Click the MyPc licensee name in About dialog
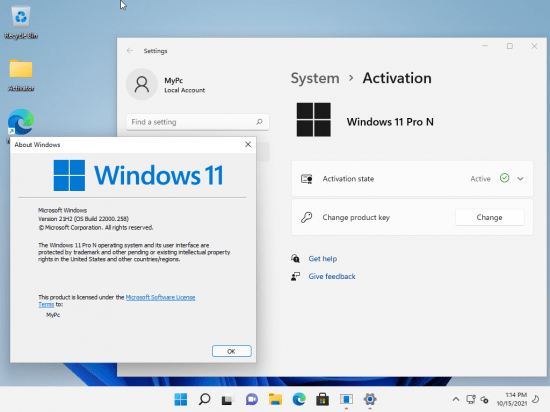This screenshot has width=550, height=412. [53, 315]
